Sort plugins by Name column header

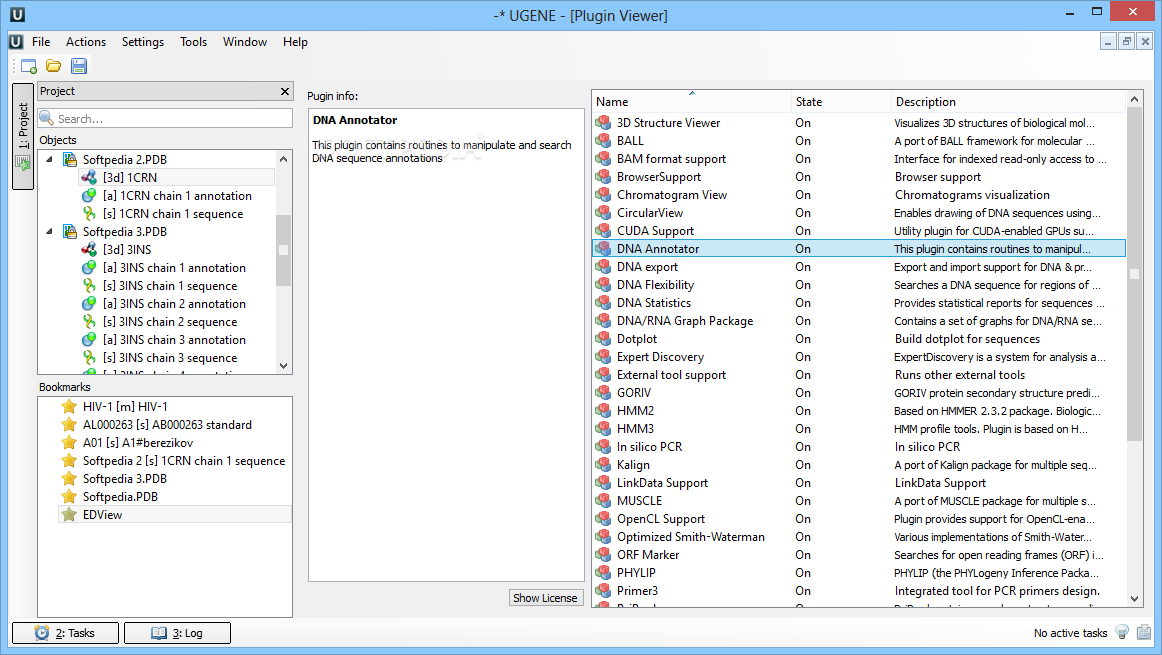[691, 102]
